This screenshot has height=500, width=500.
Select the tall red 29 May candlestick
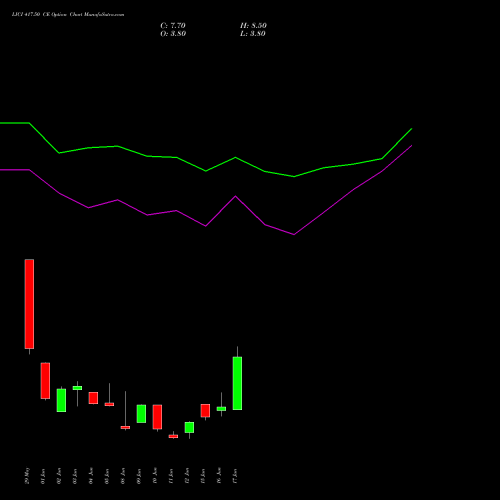(x=29, y=304)
